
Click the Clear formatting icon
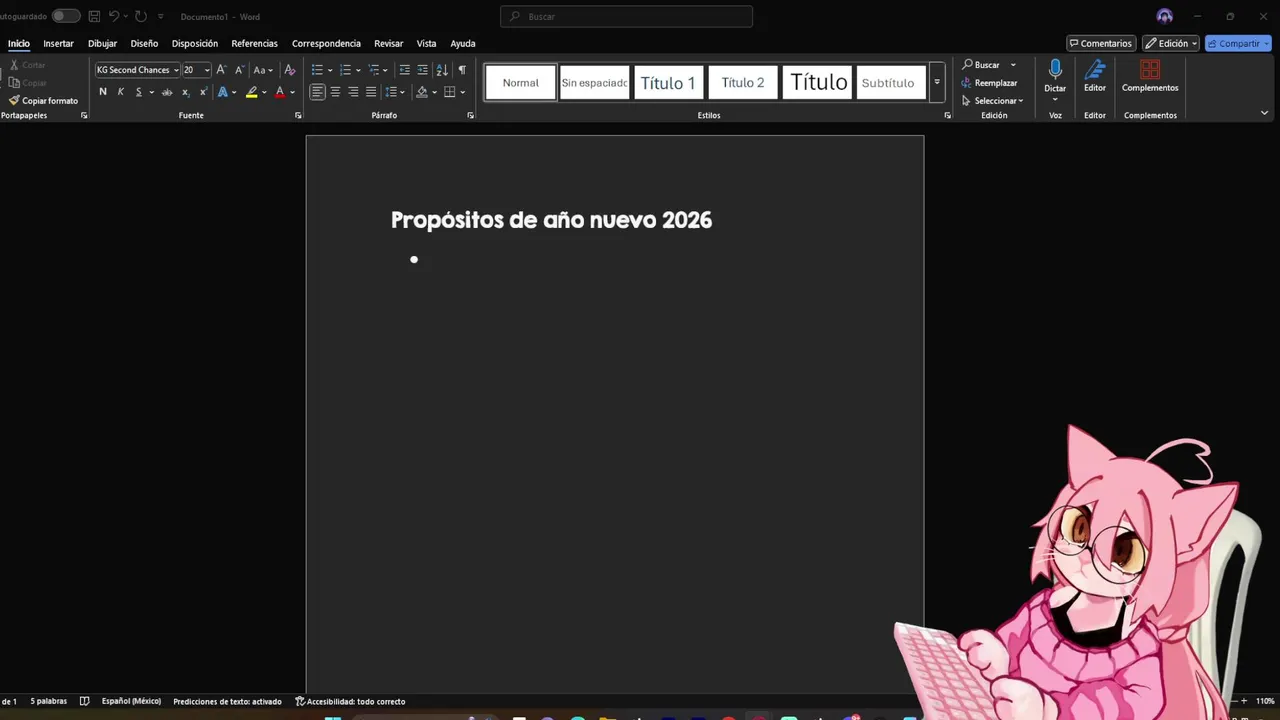coord(290,70)
